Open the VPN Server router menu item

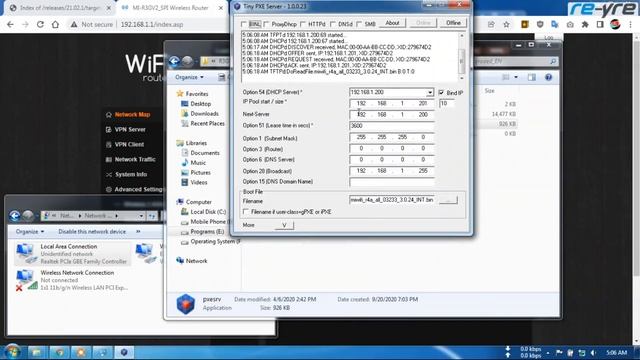click(130, 129)
